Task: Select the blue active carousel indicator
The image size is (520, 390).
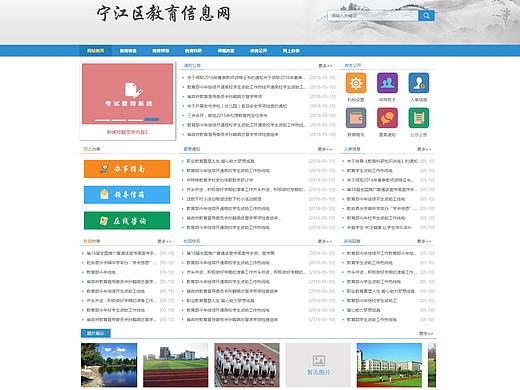Action: (x=152, y=119)
